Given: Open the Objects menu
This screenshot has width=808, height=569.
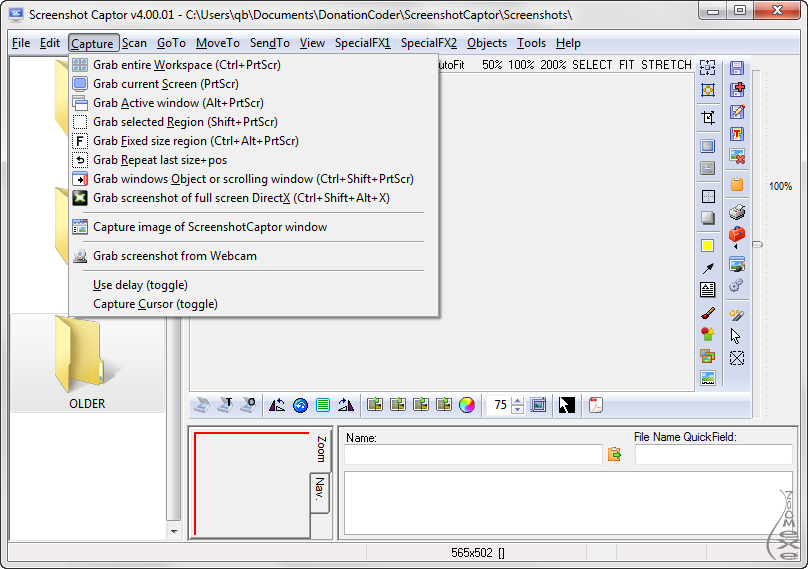Looking at the screenshot, I should tap(487, 43).
